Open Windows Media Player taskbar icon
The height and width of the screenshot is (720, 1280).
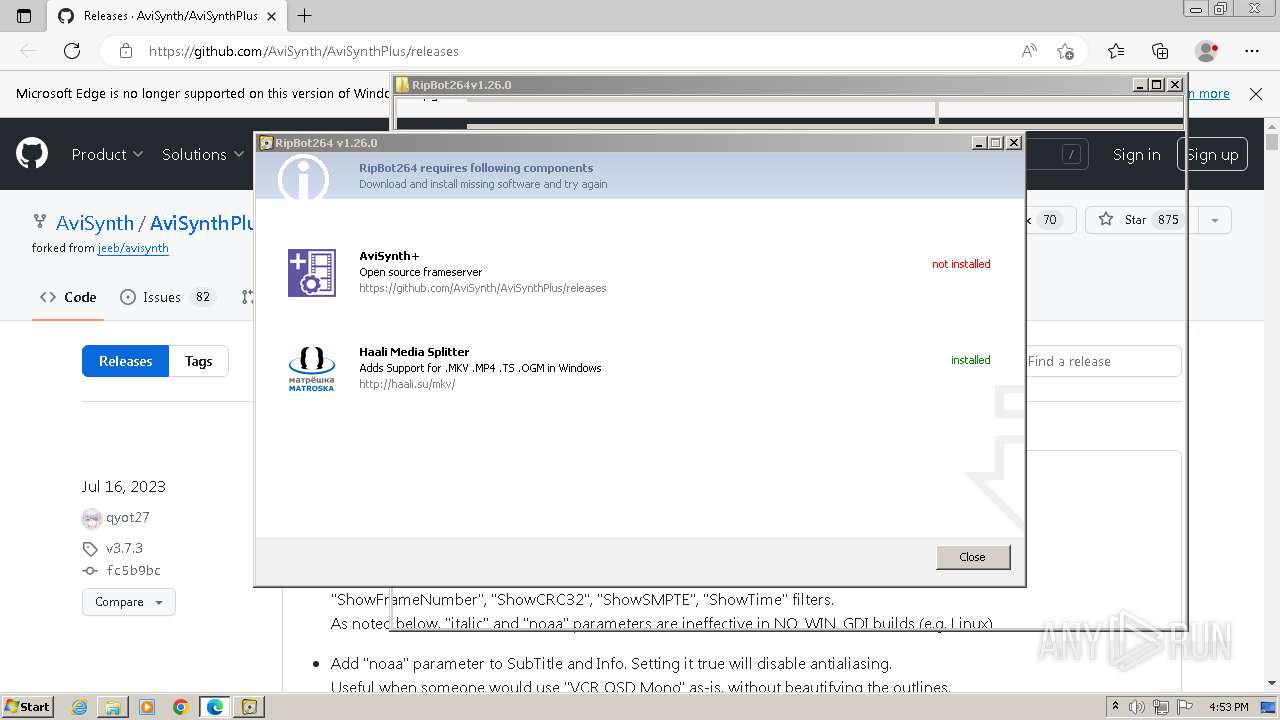[x=147, y=707]
